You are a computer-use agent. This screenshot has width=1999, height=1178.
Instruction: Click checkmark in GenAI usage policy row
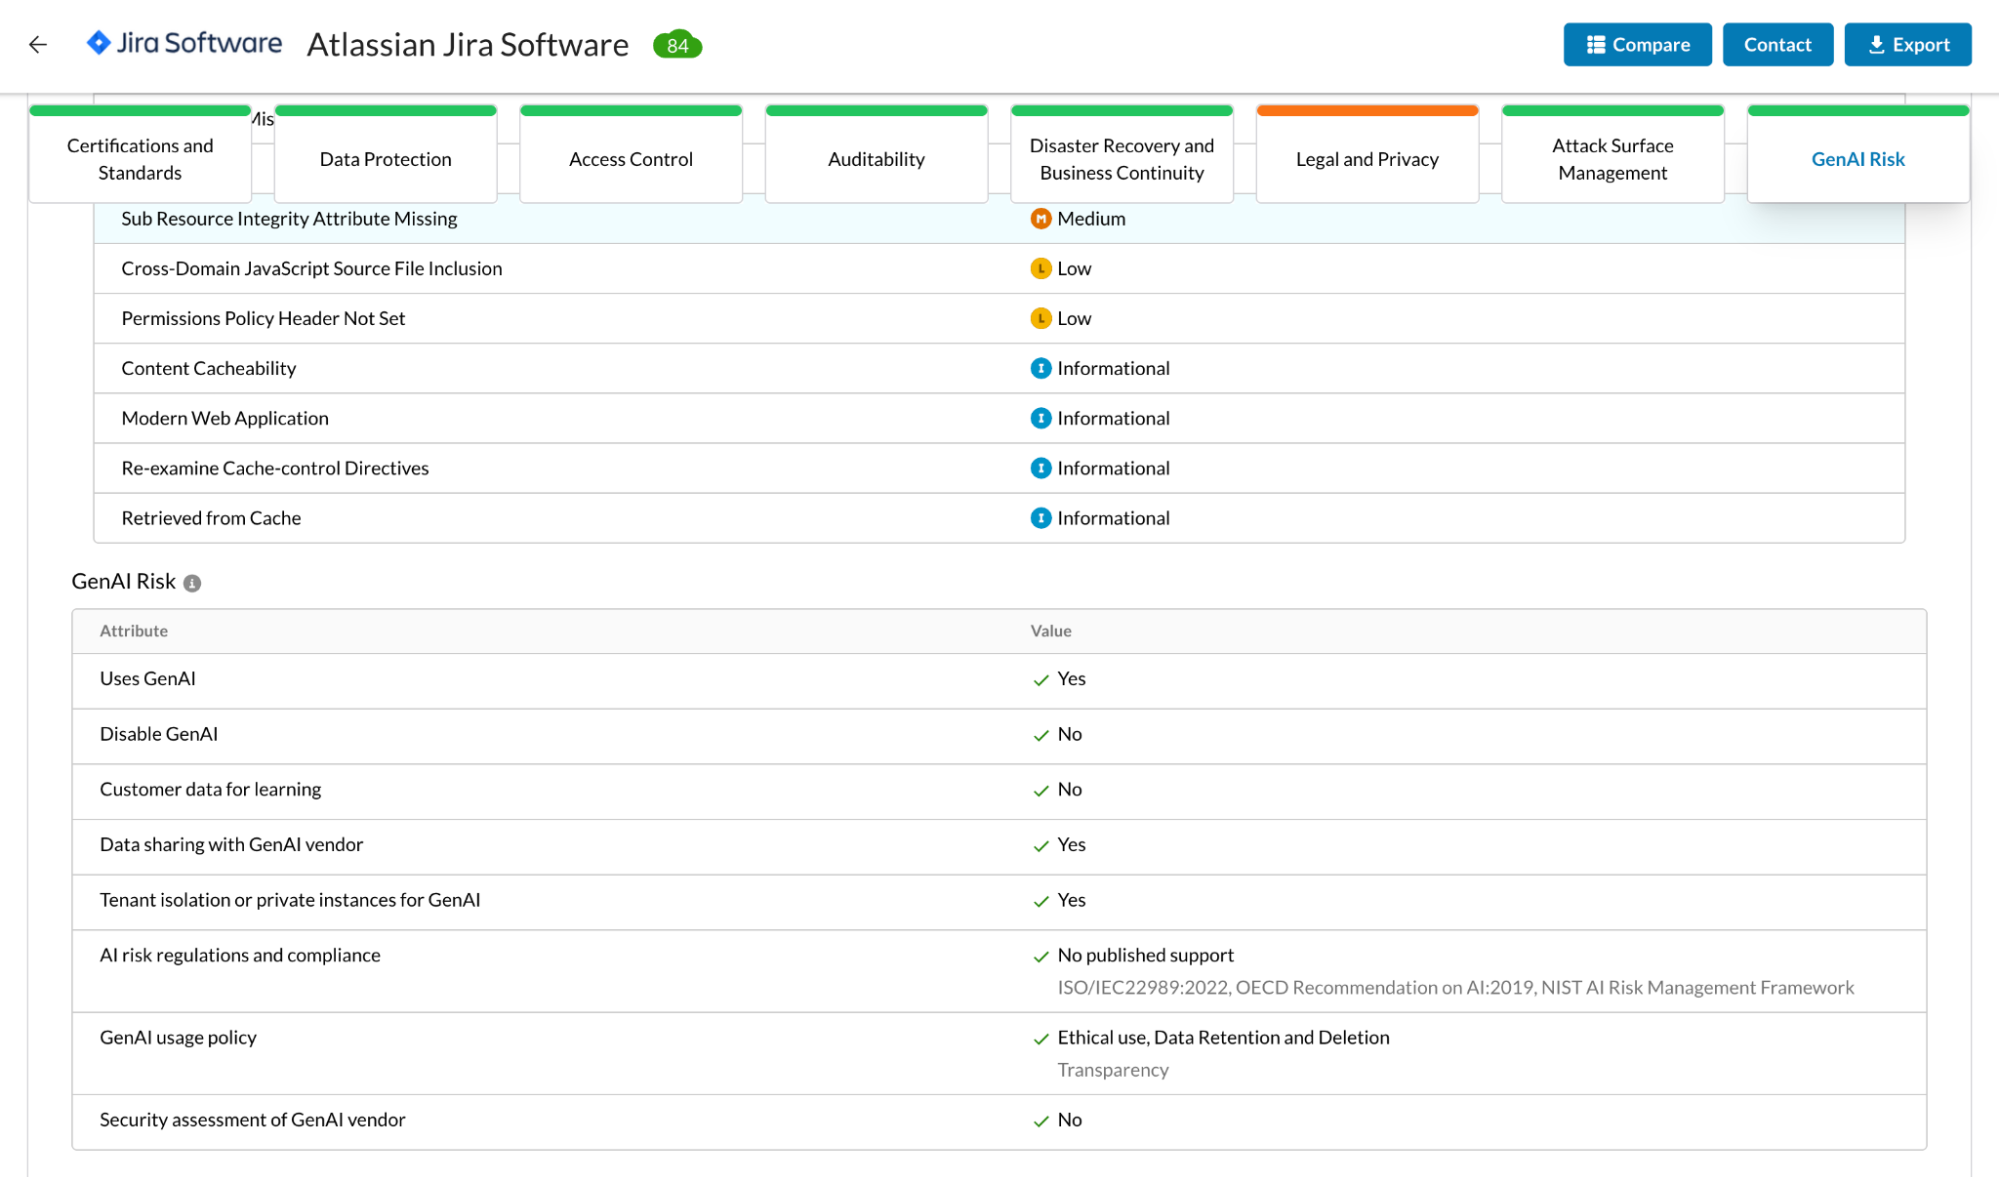coord(1041,1039)
